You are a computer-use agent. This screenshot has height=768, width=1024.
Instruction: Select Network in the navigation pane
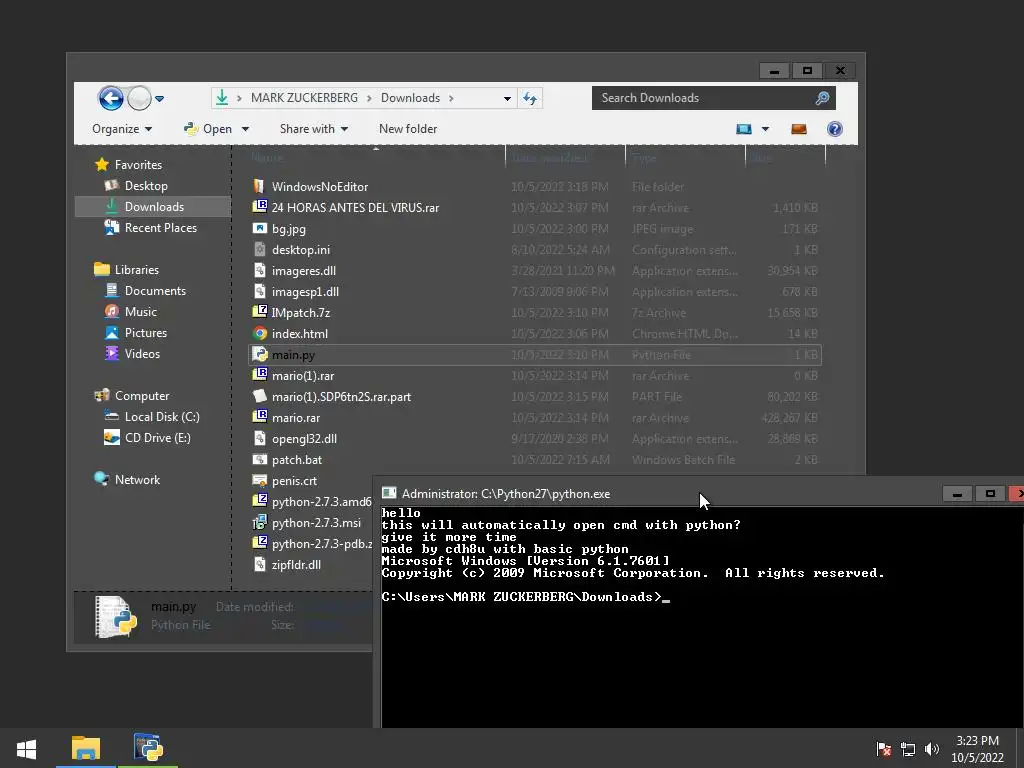click(127, 479)
